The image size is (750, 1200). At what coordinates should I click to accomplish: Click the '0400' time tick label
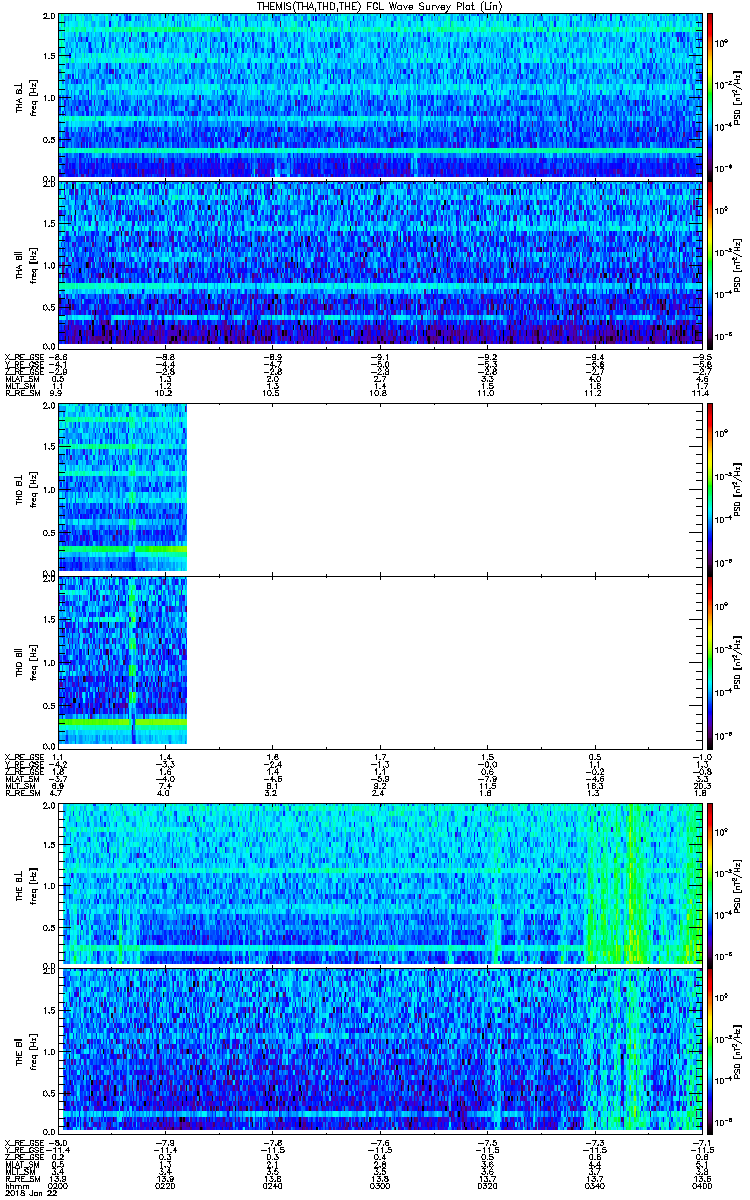click(x=701, y=1184)
